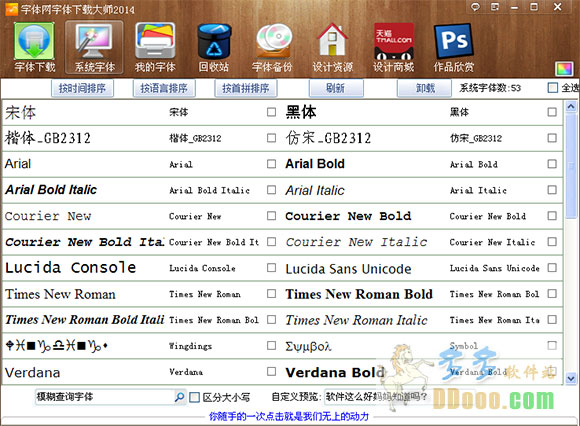Check the Arial Italic font checkbox
The width and height of the screenshot is (580, 426).
[552, 190]
